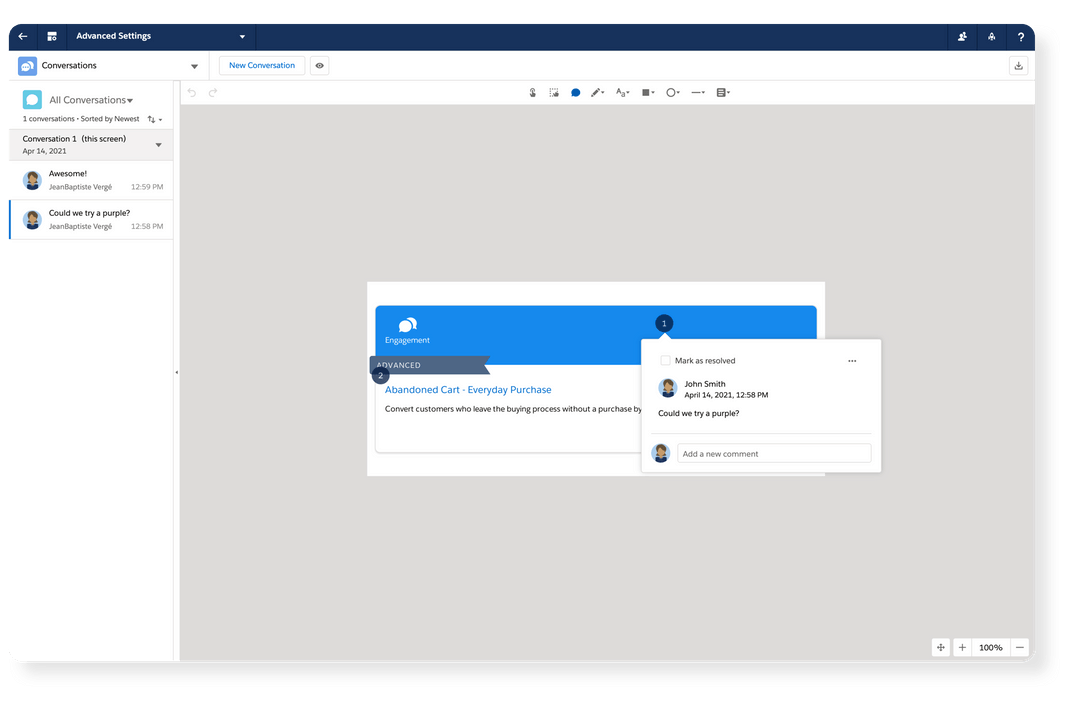Open the invite collaborators icon
The image size is (1080, 711).
pyautogui.click(x=961, y=36)
